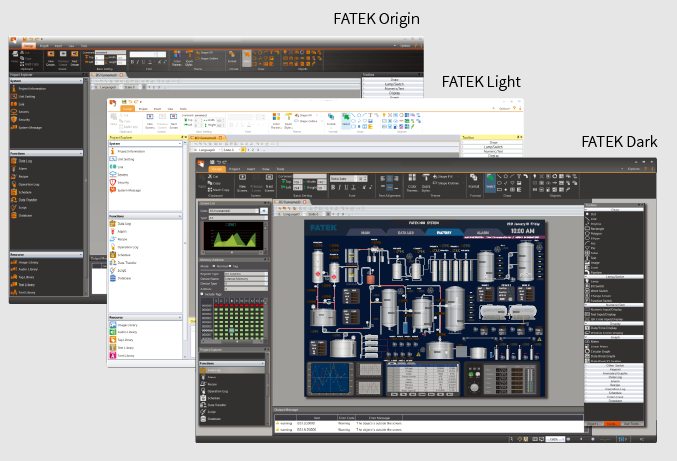
Task: Pick Image tool in Dark Toolbox panel
Action: 593,263
